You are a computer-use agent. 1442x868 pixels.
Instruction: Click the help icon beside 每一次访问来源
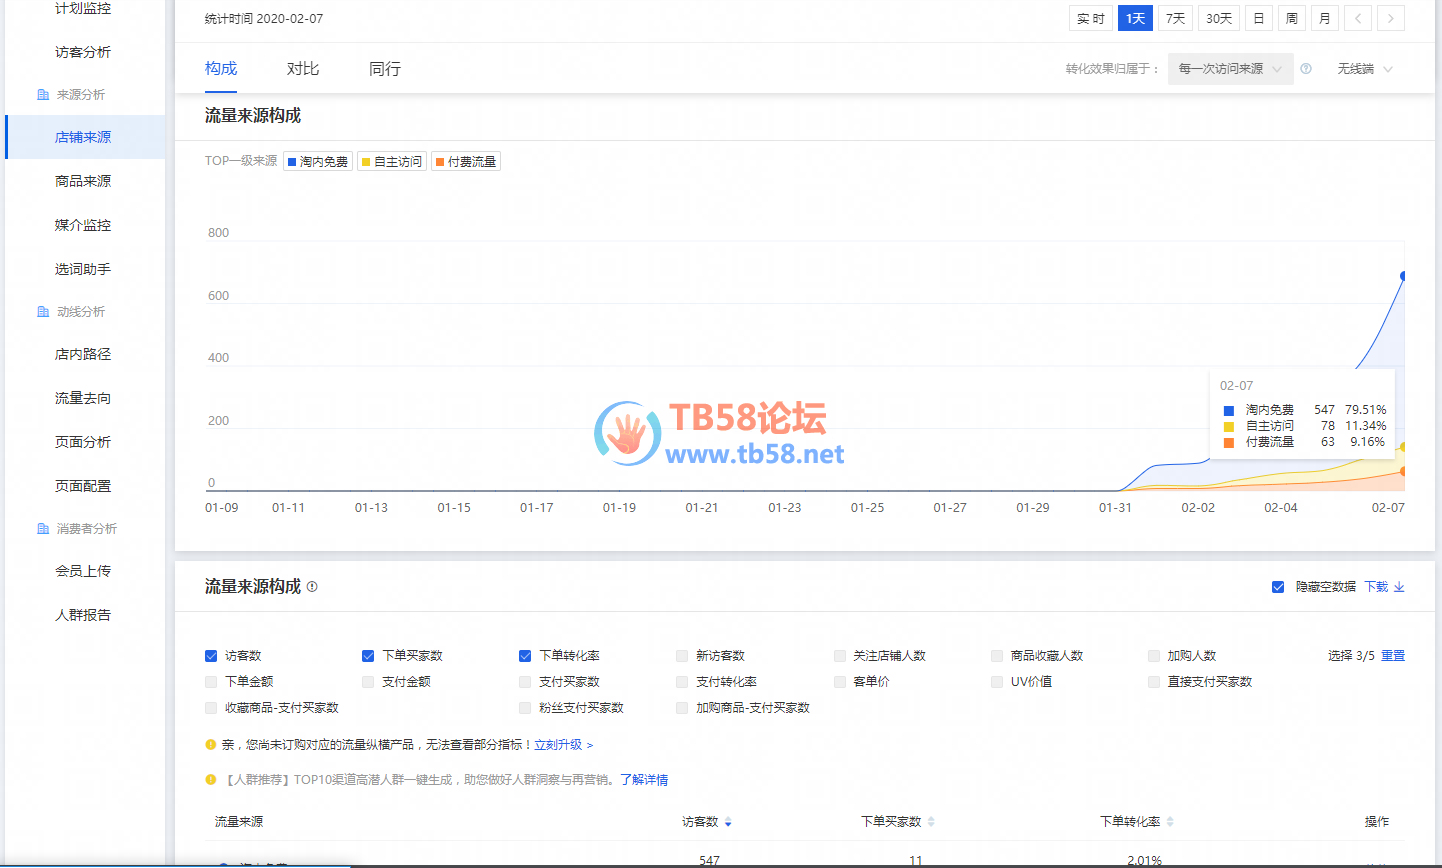(1306, 69)
